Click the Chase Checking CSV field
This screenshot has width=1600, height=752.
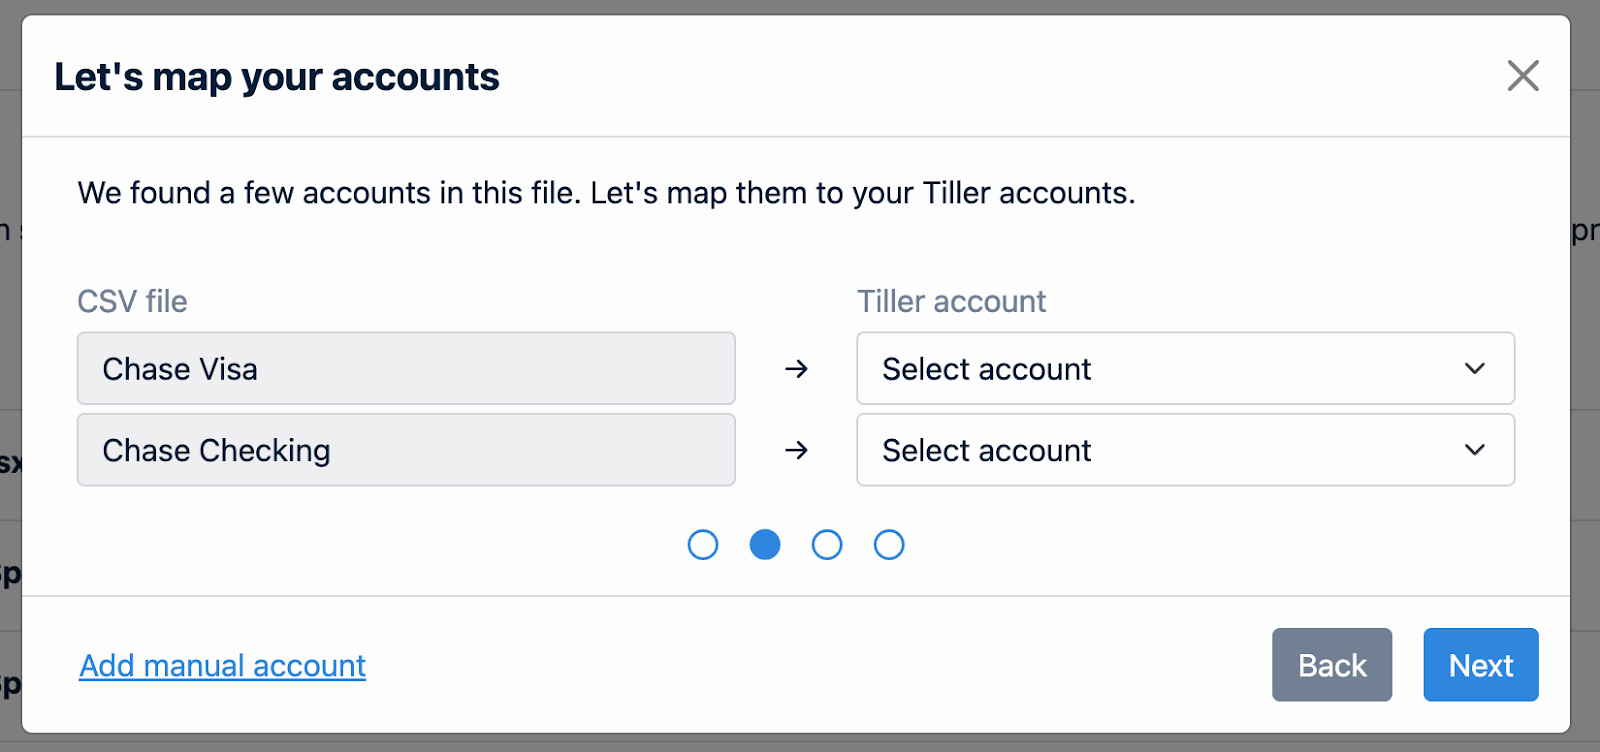pos(406,450)
